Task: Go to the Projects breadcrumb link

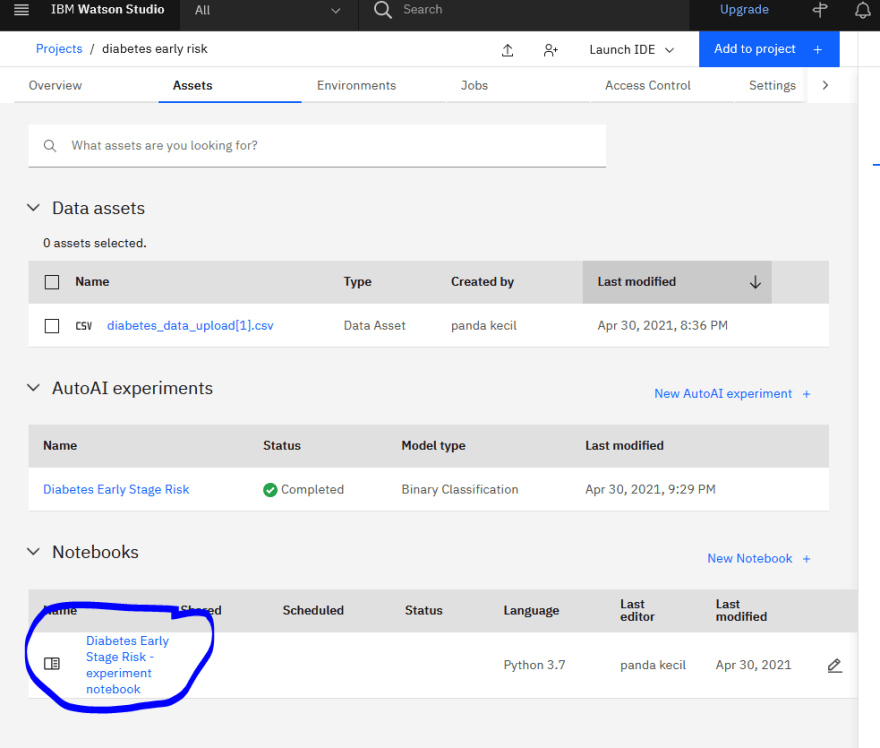Action: (59, 49)
